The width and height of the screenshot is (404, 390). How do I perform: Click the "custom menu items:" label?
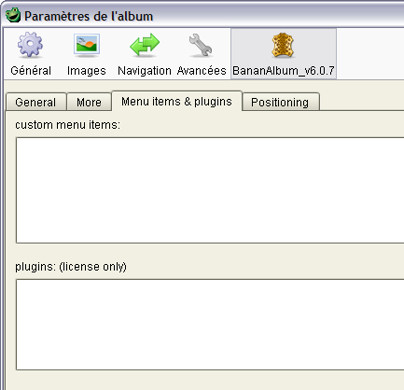click(68, 125)
